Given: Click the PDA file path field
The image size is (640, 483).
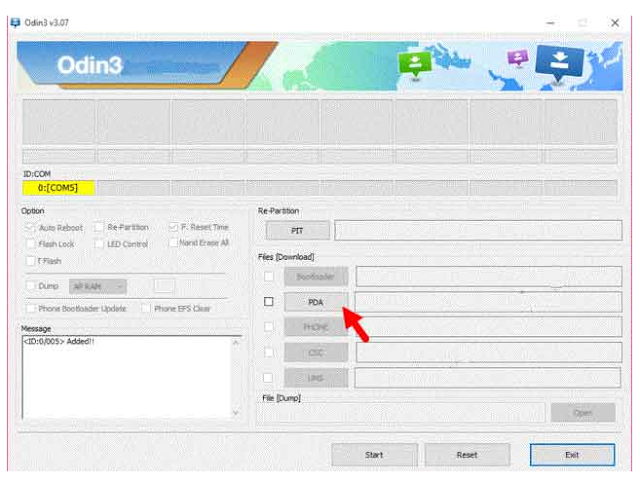Looking at the screenshot, I should pyautogui.click(x=488, y=302).
